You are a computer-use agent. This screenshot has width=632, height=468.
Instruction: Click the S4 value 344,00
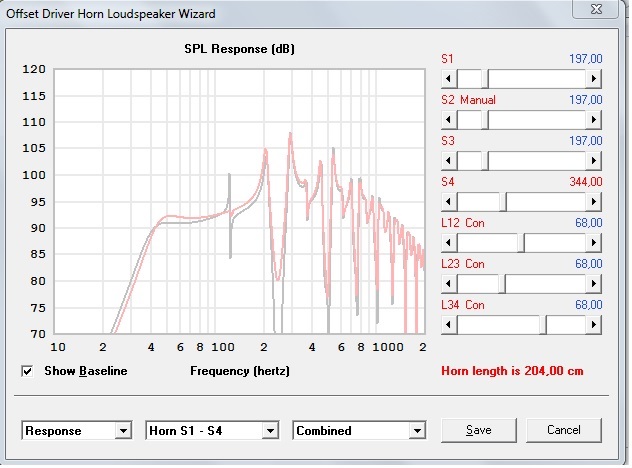coord(586,182)
